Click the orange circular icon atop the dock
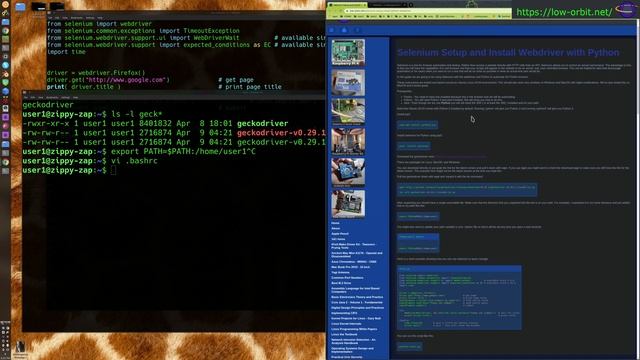 click(5, 4)
